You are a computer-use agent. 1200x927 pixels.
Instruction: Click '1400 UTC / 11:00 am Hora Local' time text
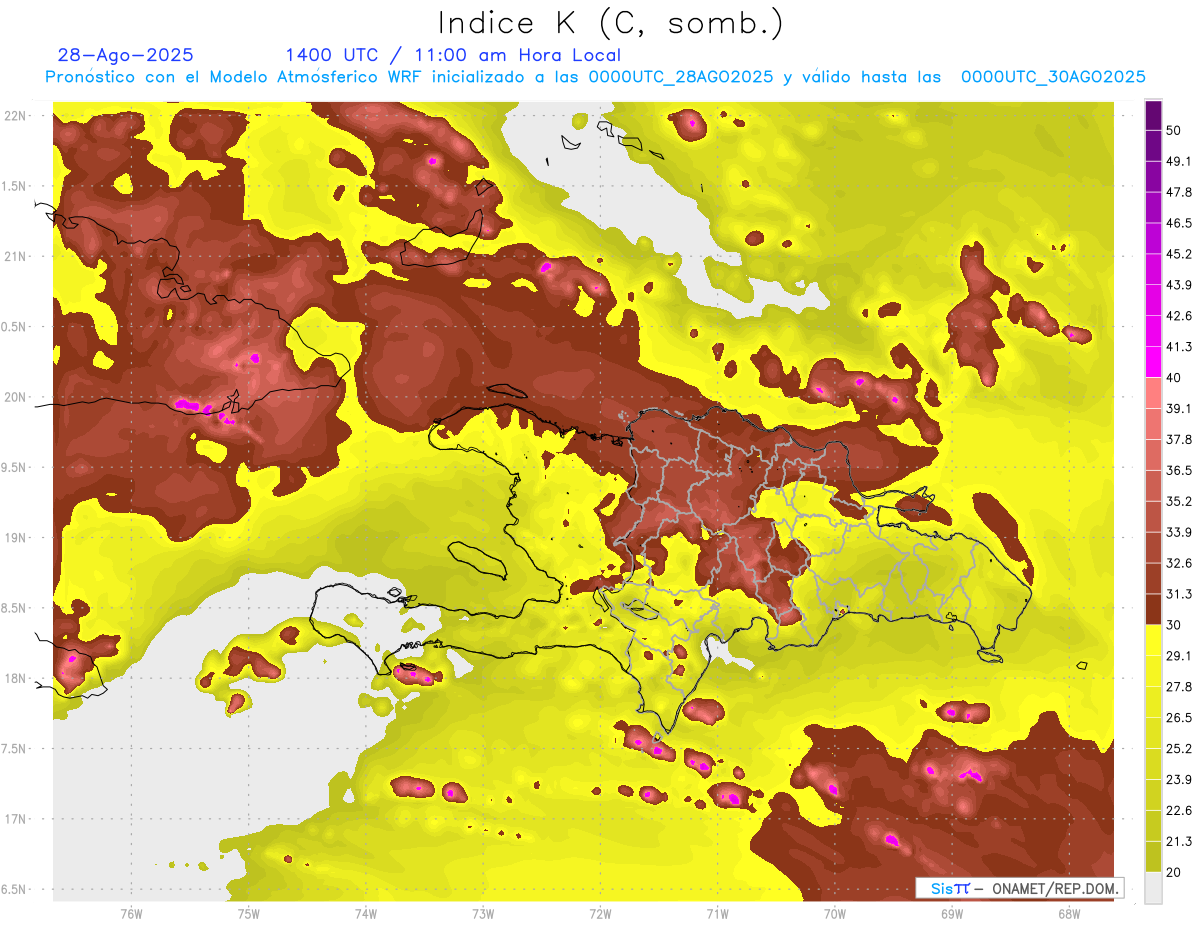[x=453, y=55]
